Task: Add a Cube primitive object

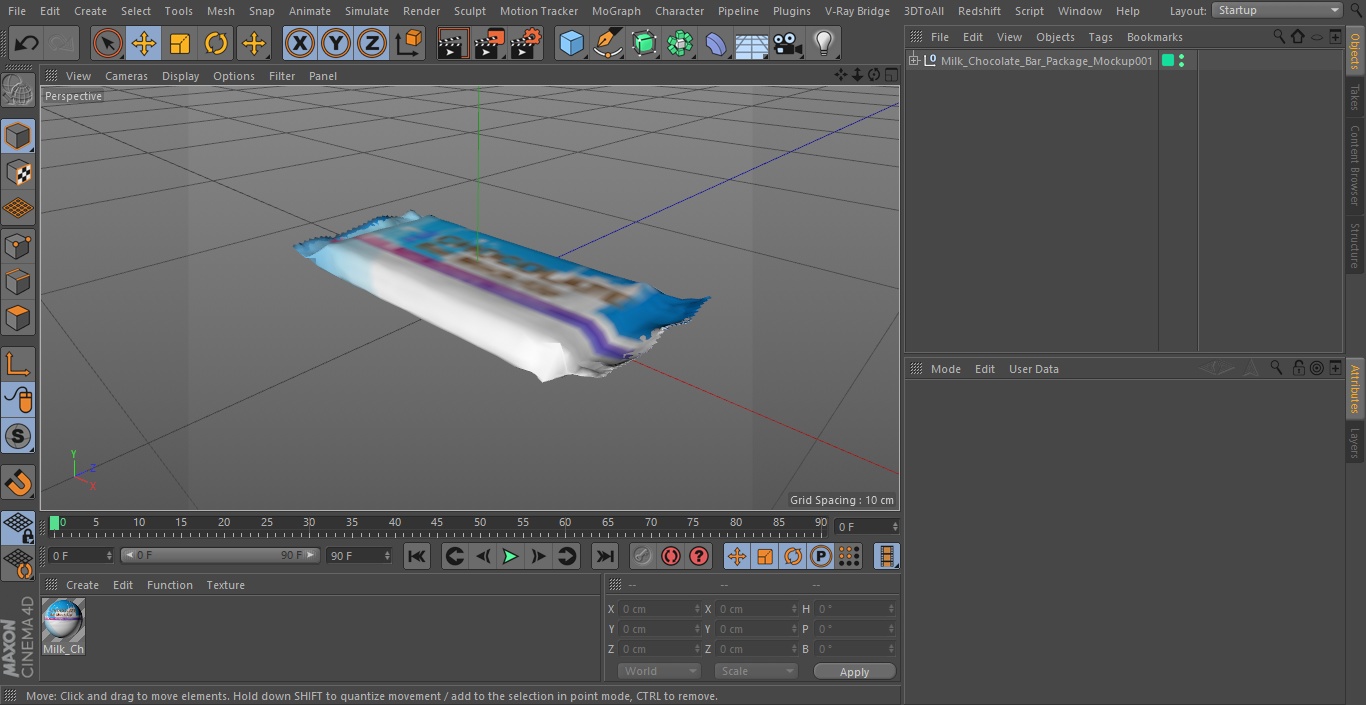Action: pyautogui.click(x=571, y=43)
